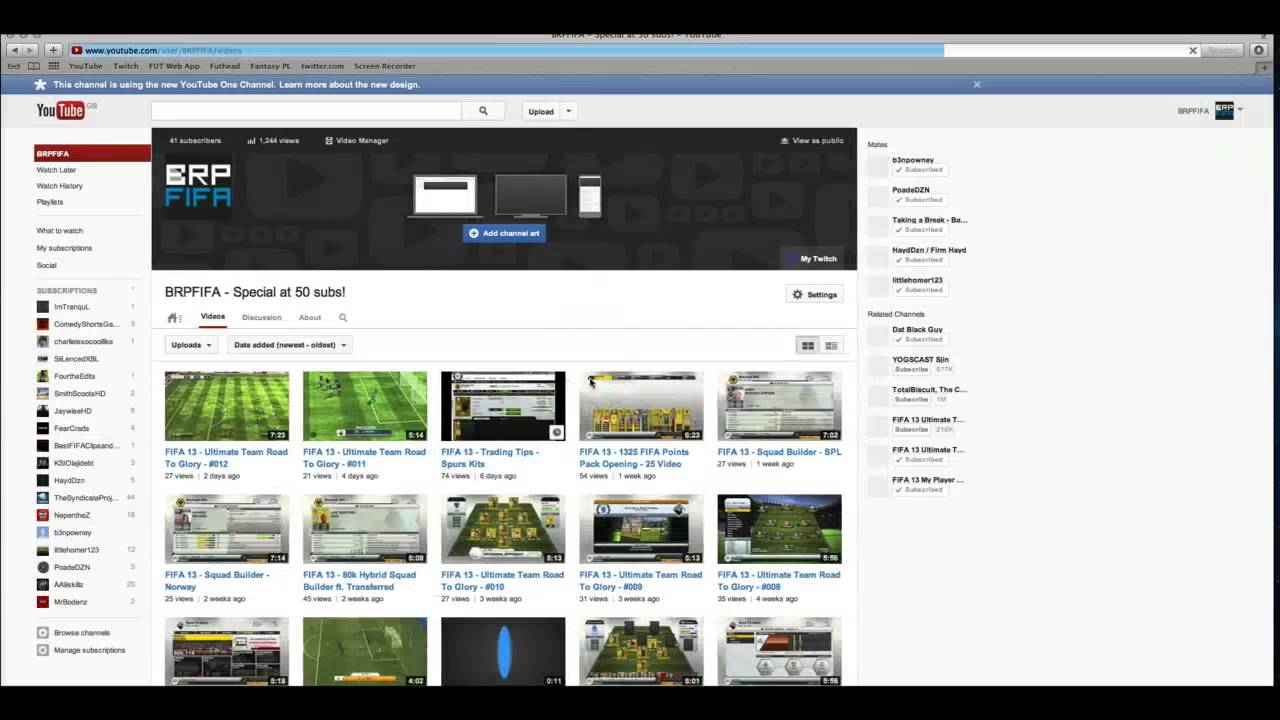The width and height of the screenshot is (1280, 720).
Task: Toggle Subscribed button for littlehomer123 in Mates
Action: coord(919,290)
